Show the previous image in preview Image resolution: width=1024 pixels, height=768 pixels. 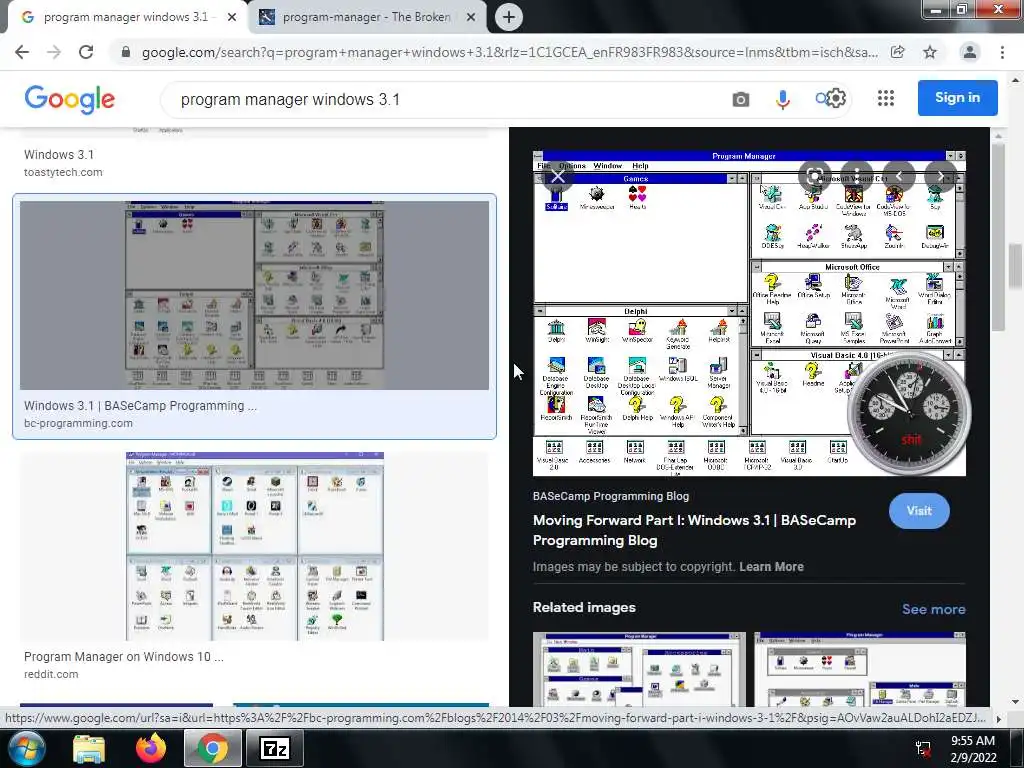click(899, 176)
